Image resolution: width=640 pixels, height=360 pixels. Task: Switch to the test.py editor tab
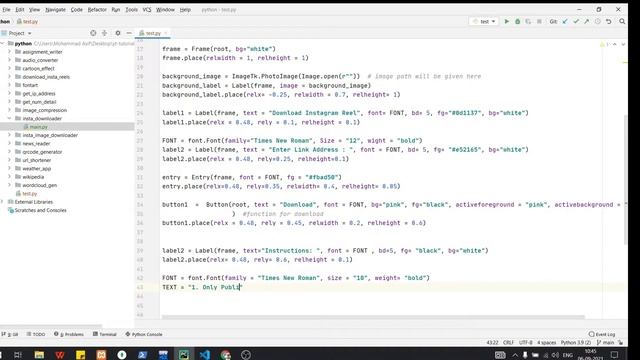153,33
